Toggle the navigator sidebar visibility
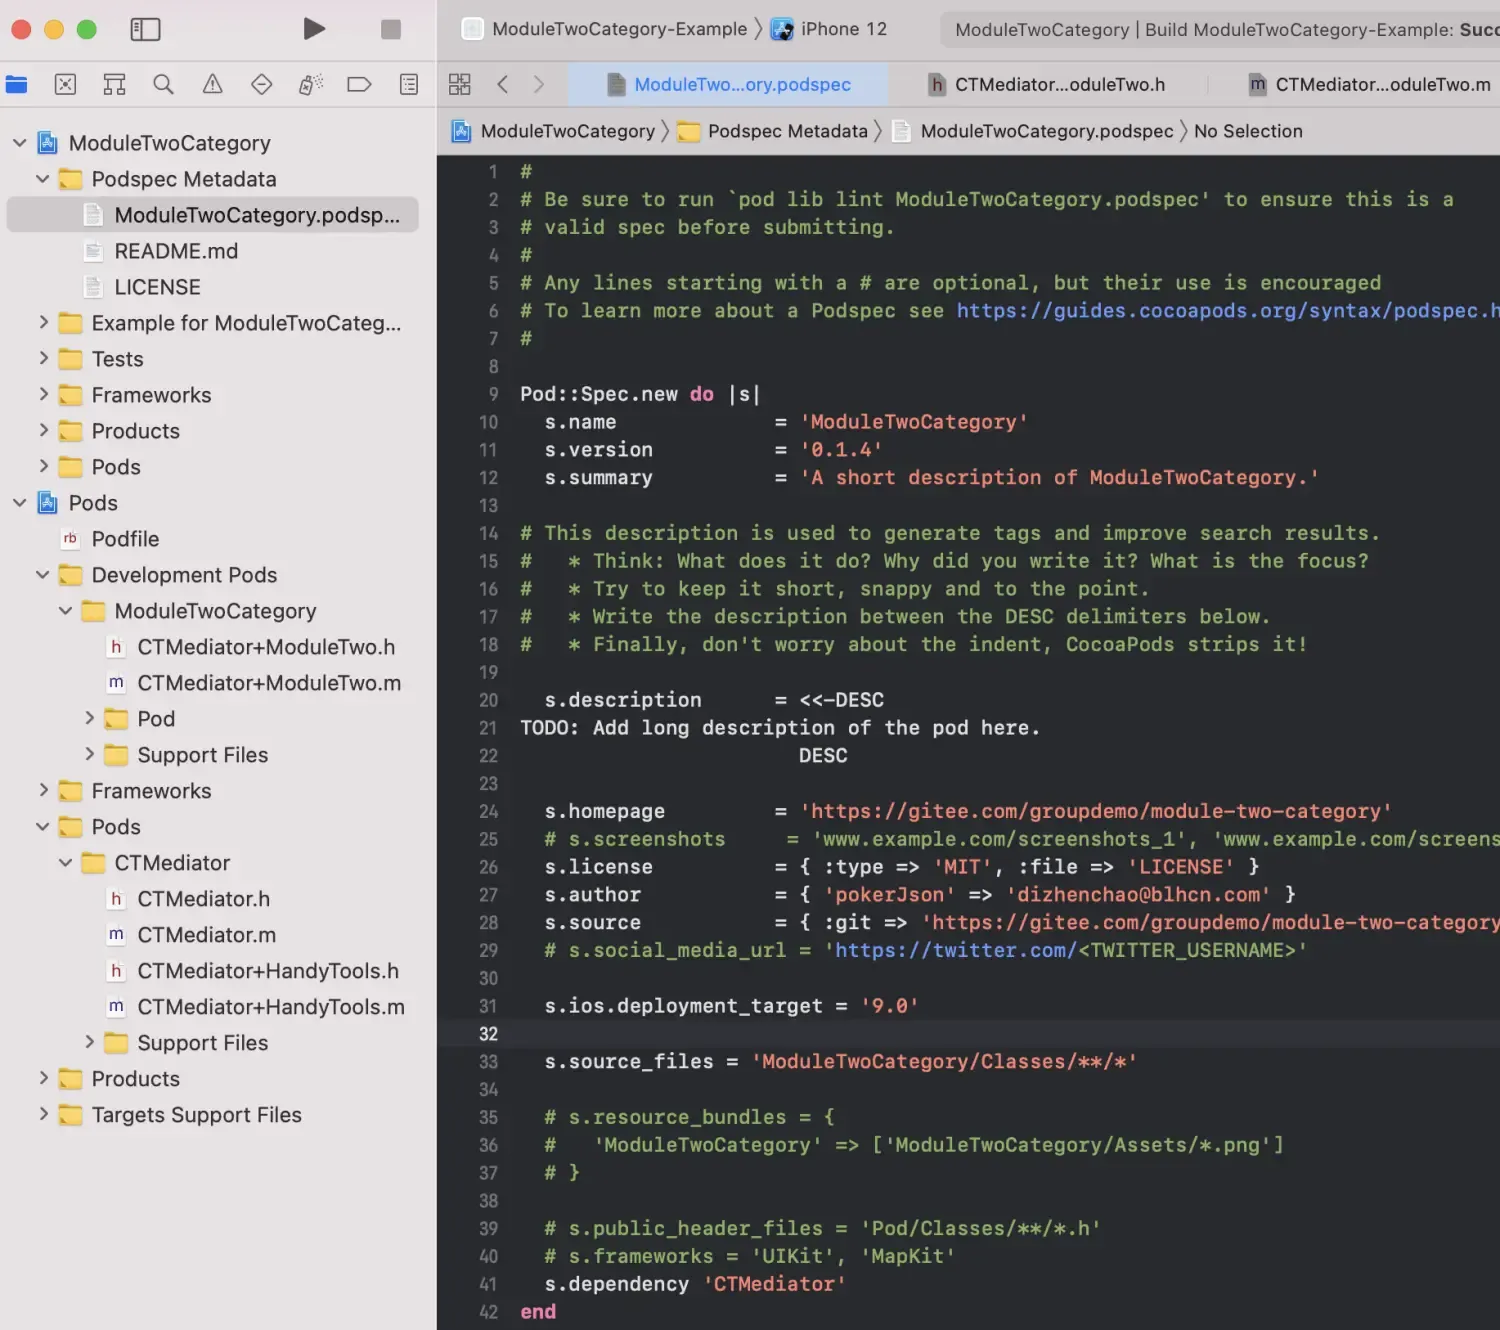The width and height of the screenshot is (1500, 1330). (145, 30)
